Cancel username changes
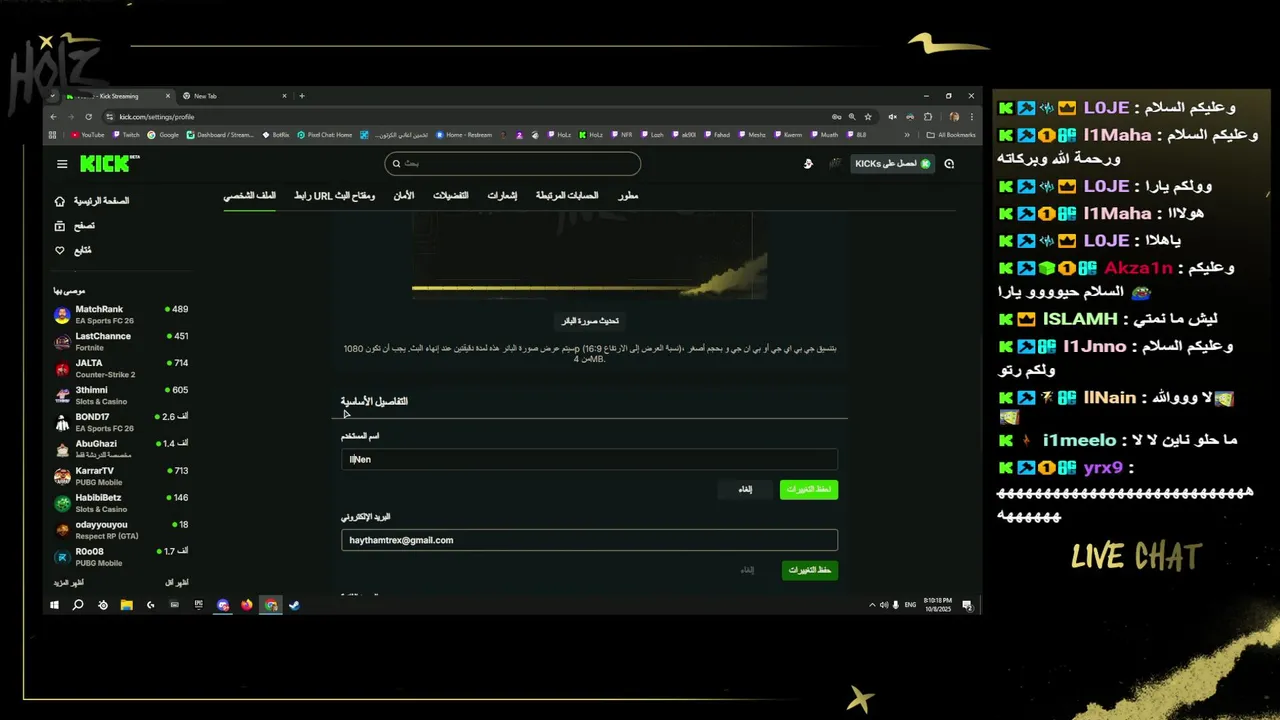The height and width of the screenshot is (720, 1280). point(746,490)
